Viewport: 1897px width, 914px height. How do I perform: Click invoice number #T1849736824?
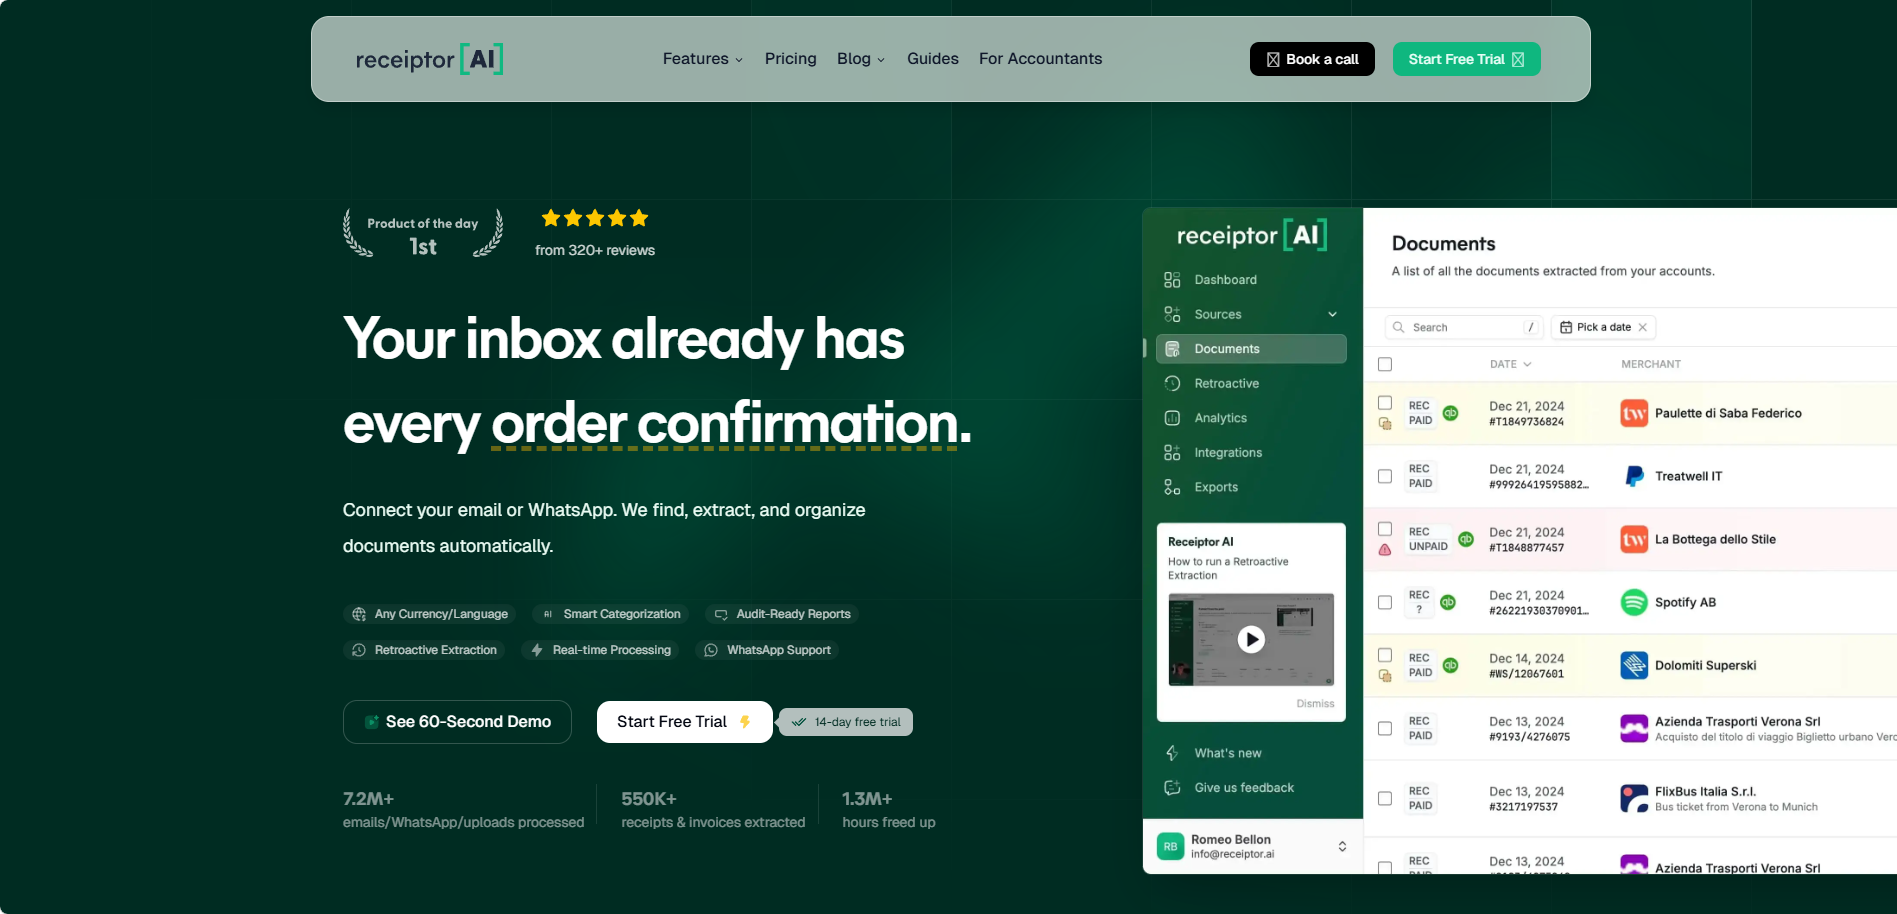(1526, 422)
